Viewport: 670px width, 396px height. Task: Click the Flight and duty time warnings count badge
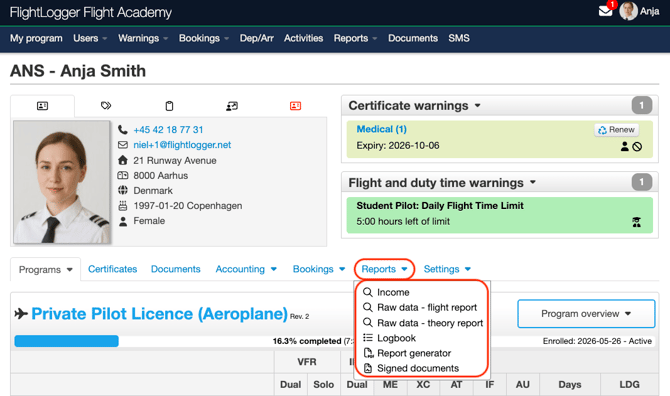[641, 182]
